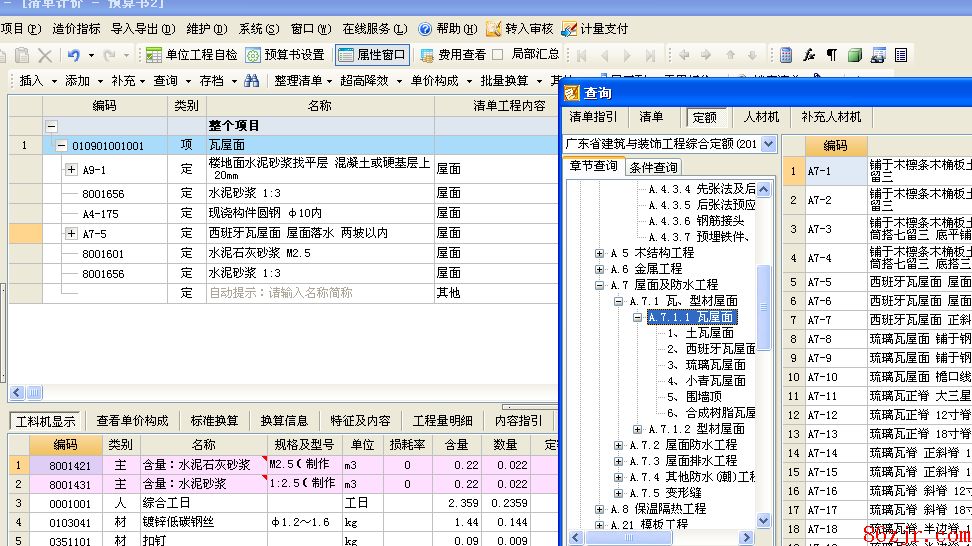Enable the 局部汇总 checkbox

[498, 55]
